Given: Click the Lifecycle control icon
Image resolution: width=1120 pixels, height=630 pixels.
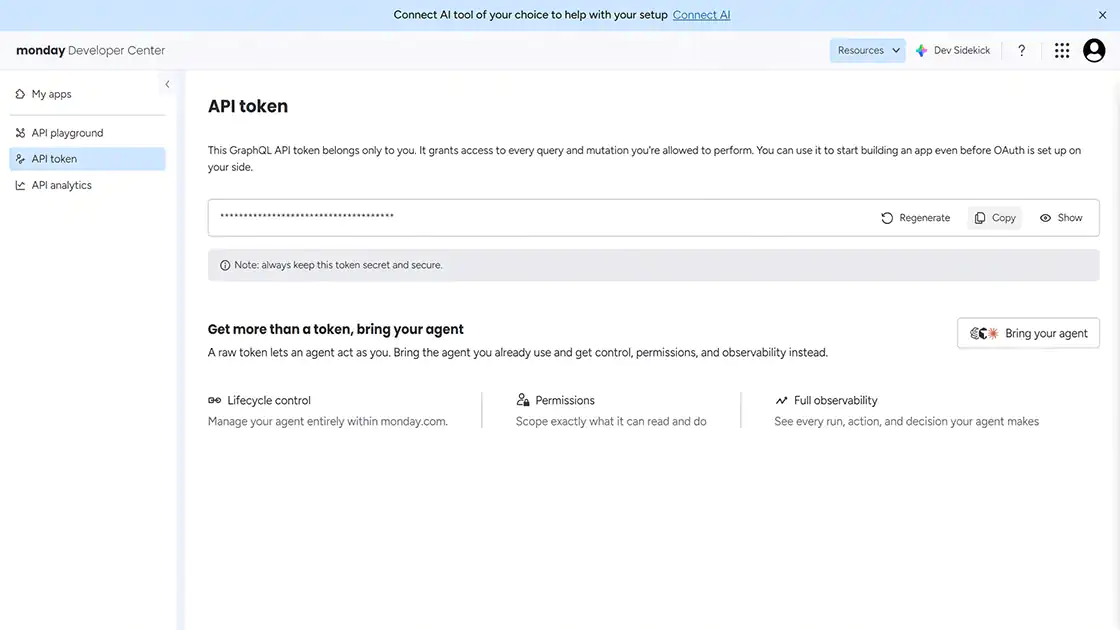Looking at the screenshot, I should (x=214, y=400).
